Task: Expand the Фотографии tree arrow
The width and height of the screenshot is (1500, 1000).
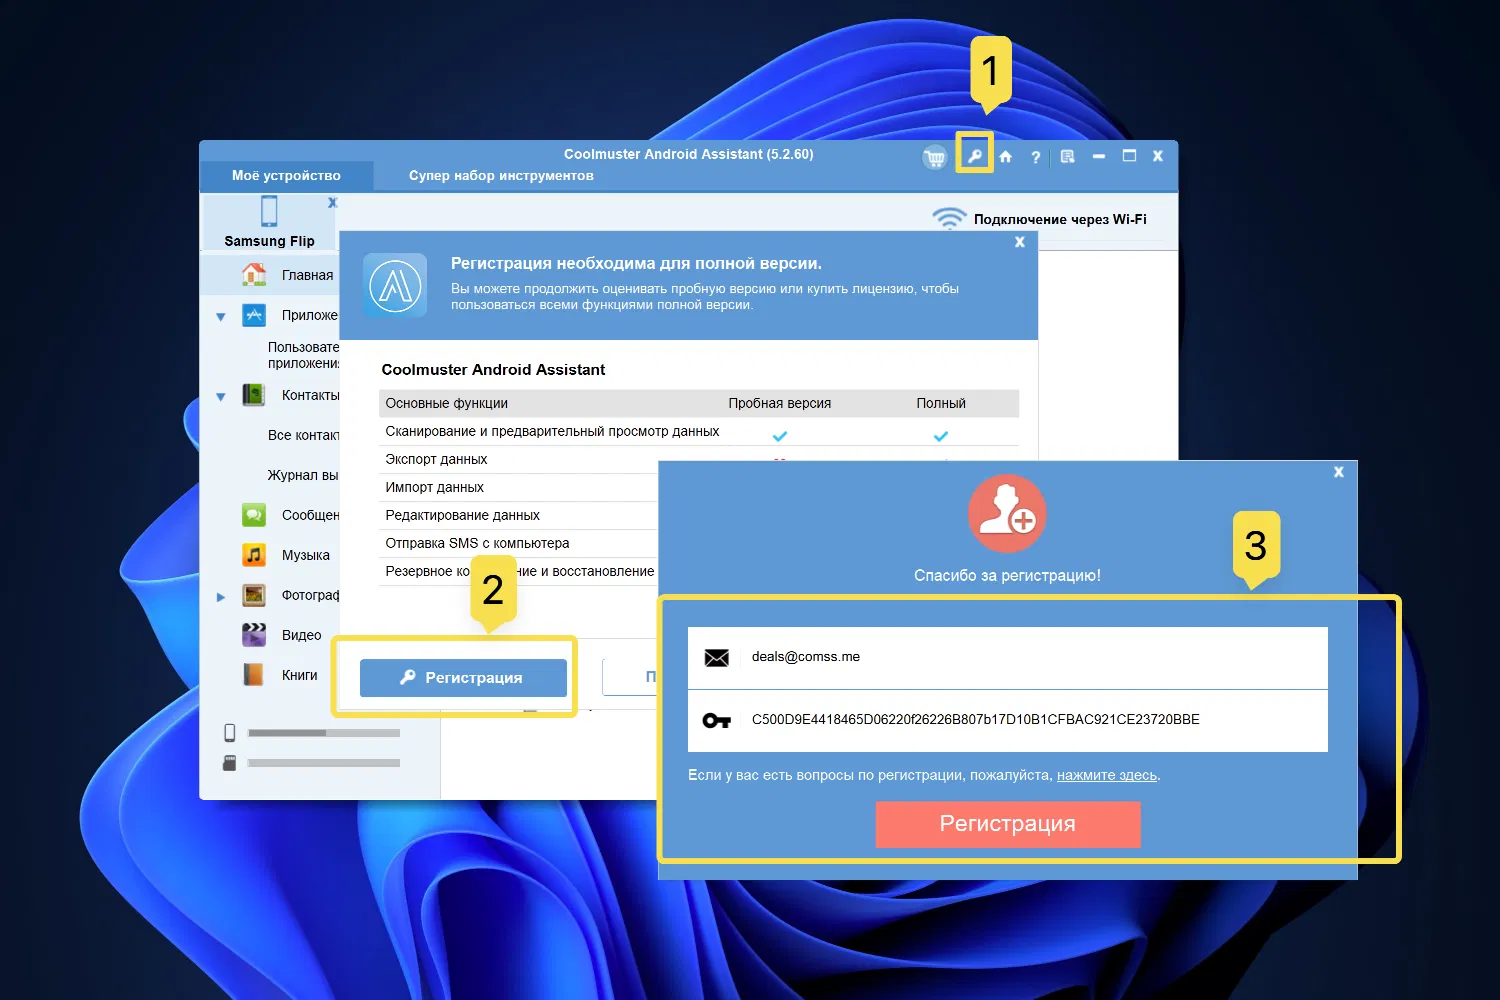Action: pos(221,597)
